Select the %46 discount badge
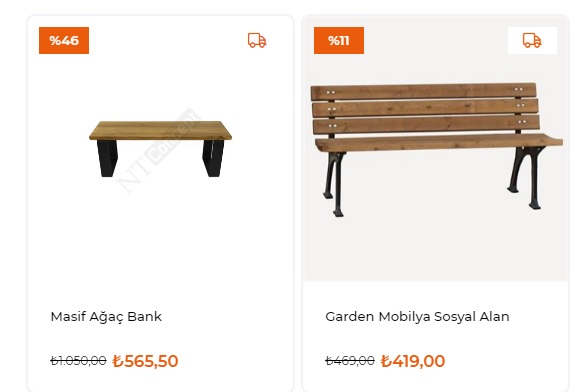 pyautogui.click(x=64, y=40)
